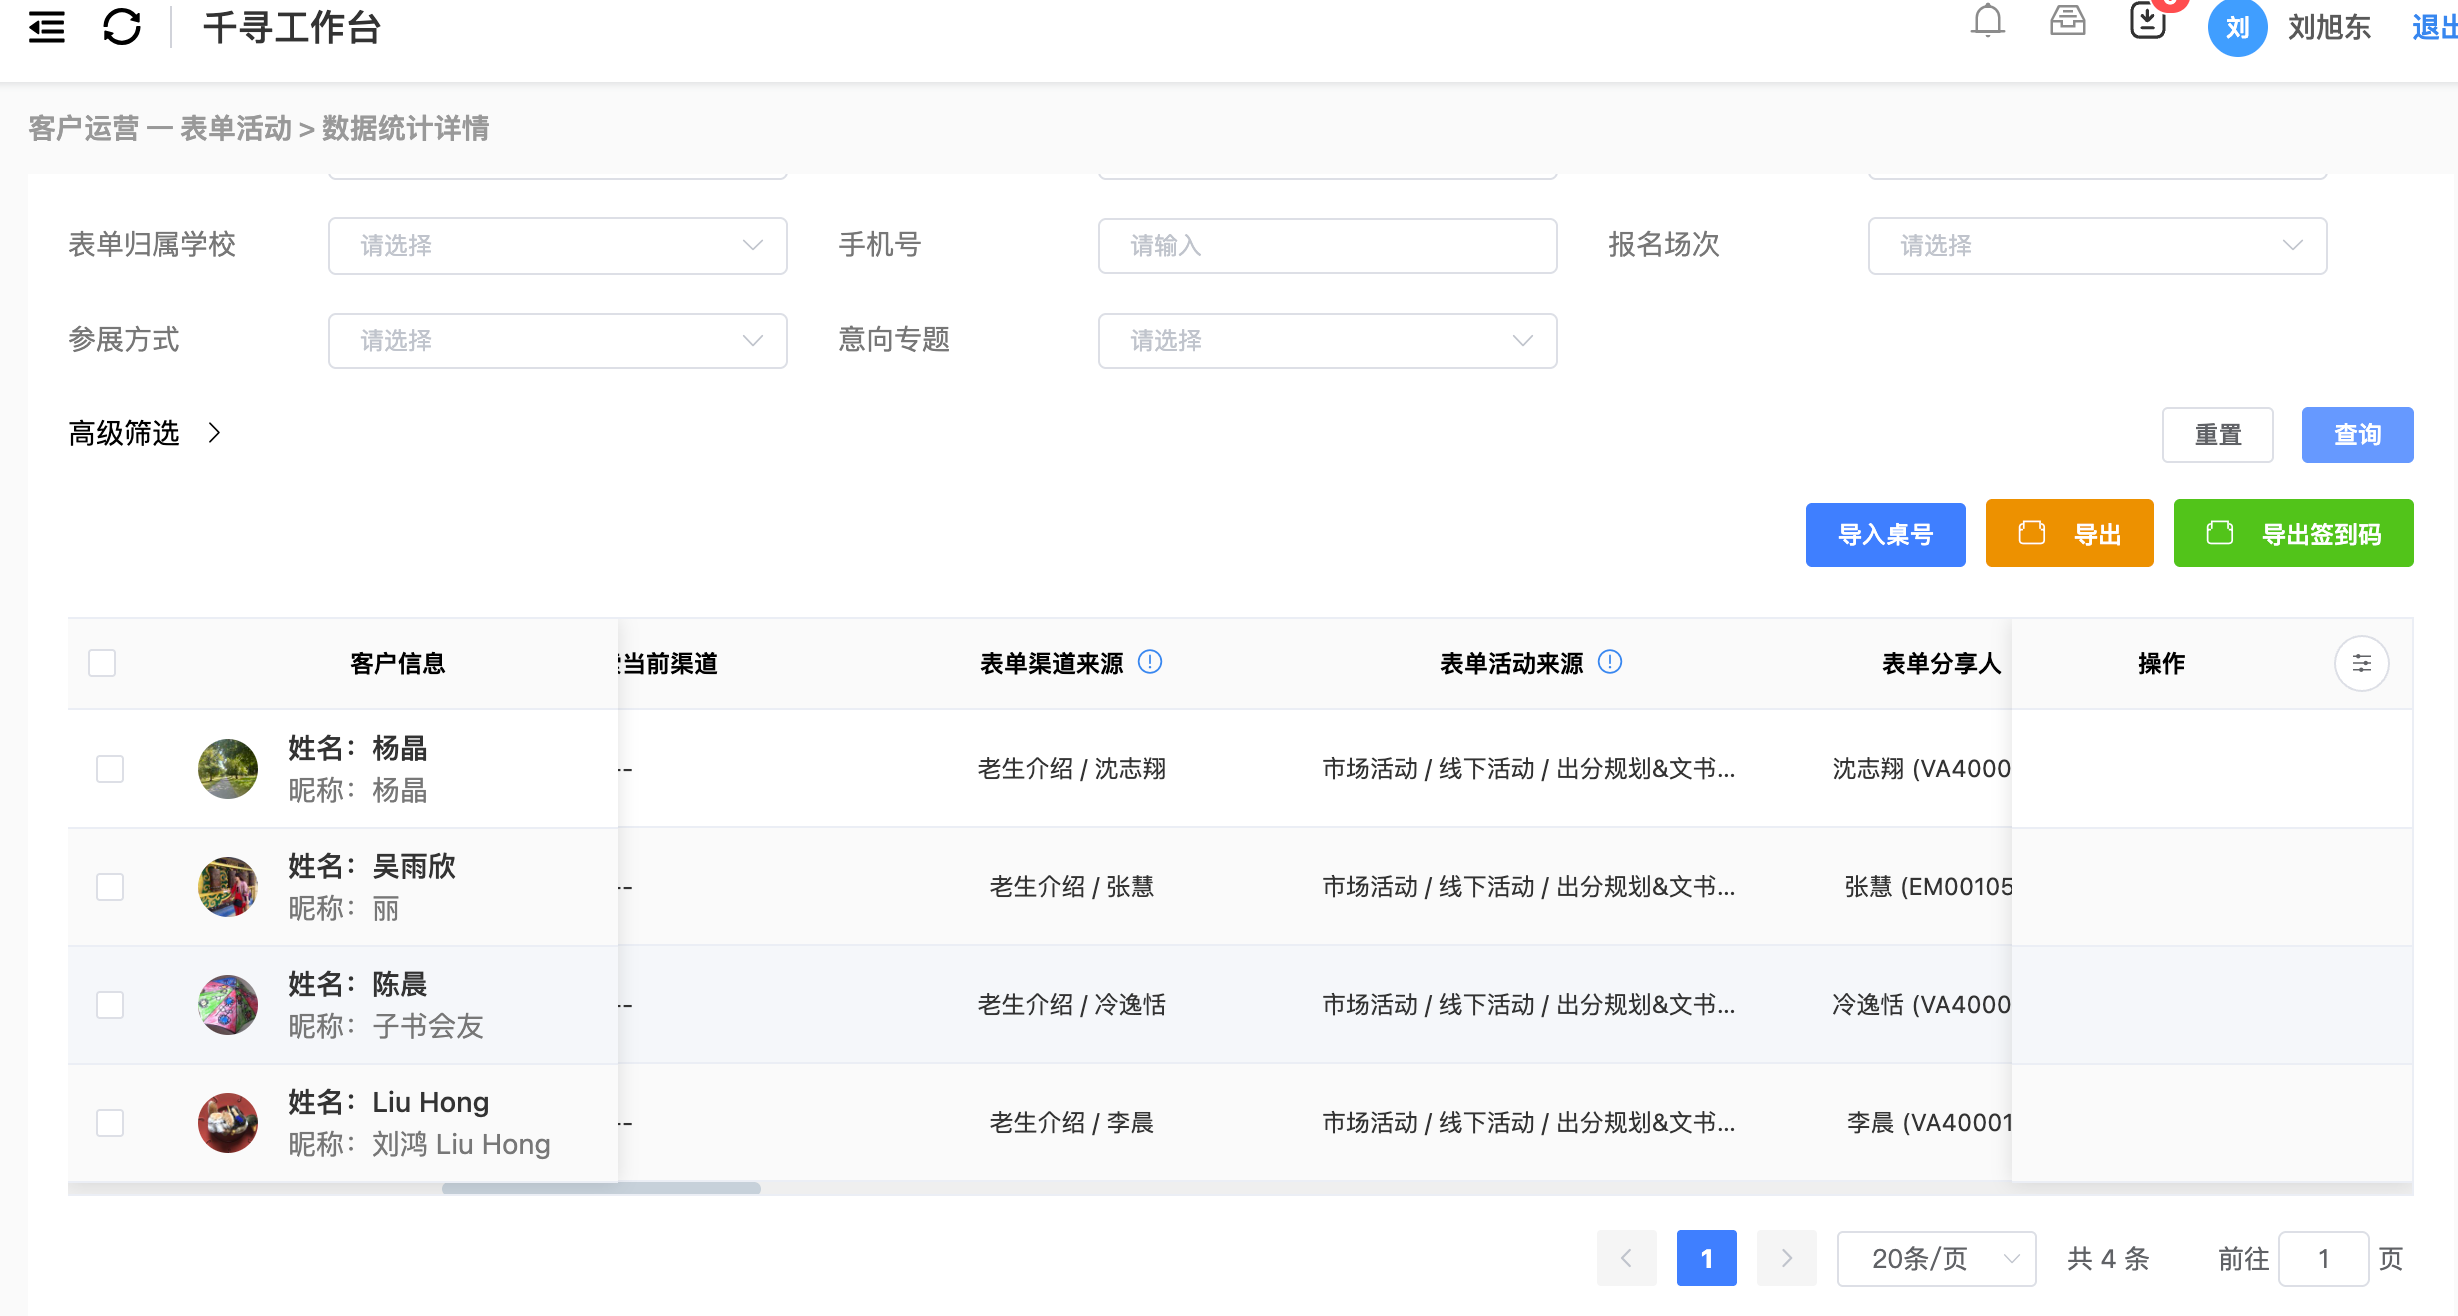
Task: Click info icon beside 表单活动来源
Action: (x=1610, y=662)
